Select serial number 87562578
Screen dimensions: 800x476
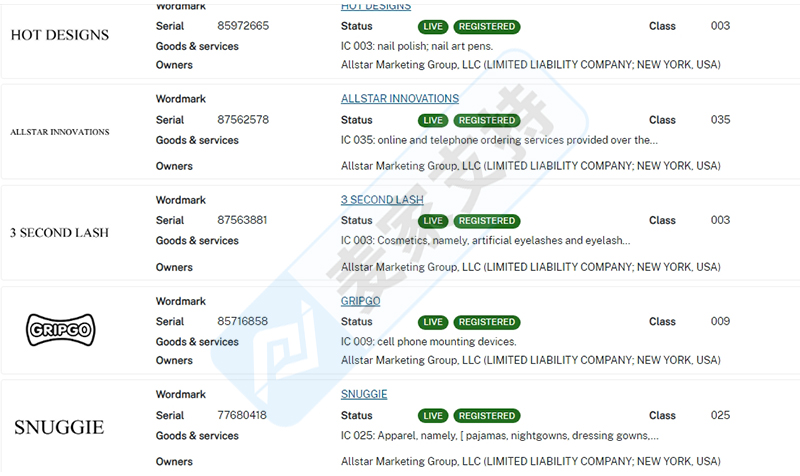tap(243, 119)
